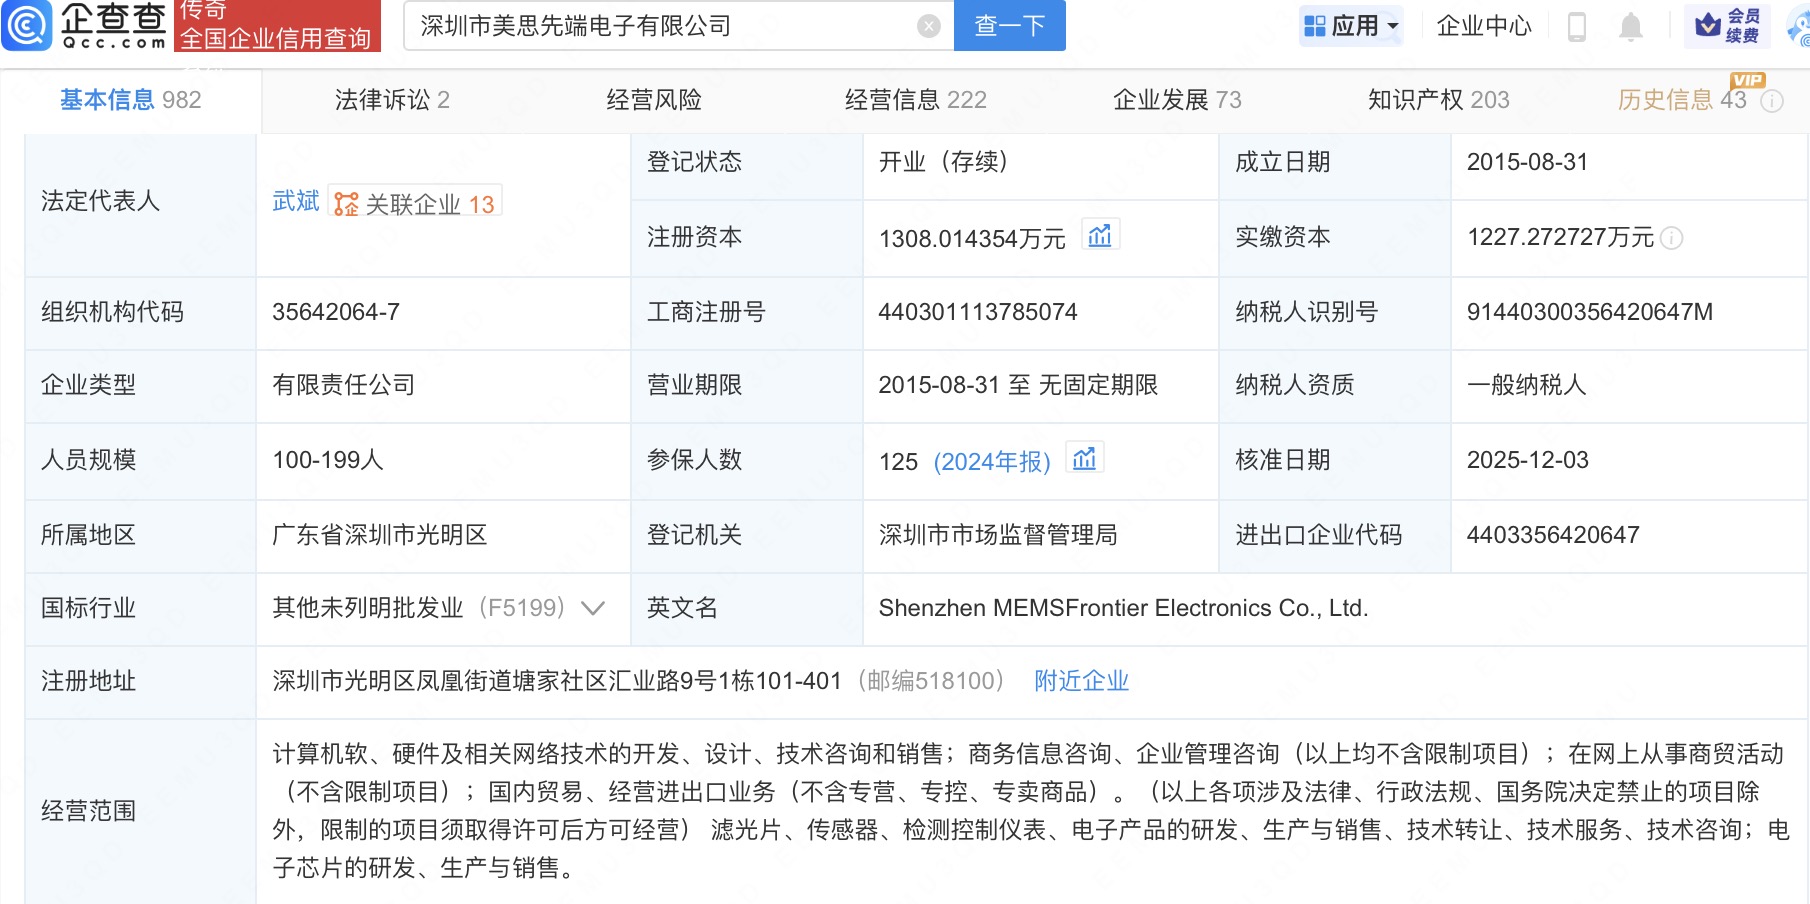Expand the 应用 dropdown menu
The height and width of the screenshot is (904, 1810).
tap(1352, 26)
